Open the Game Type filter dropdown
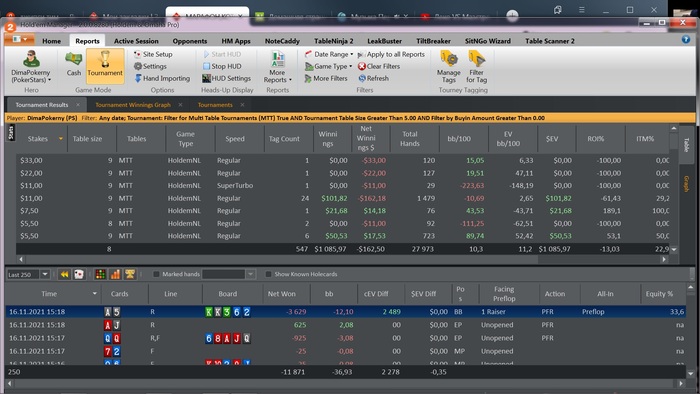Image resolution: width=700 pixels, height=394 pixels. click(329, 66)
